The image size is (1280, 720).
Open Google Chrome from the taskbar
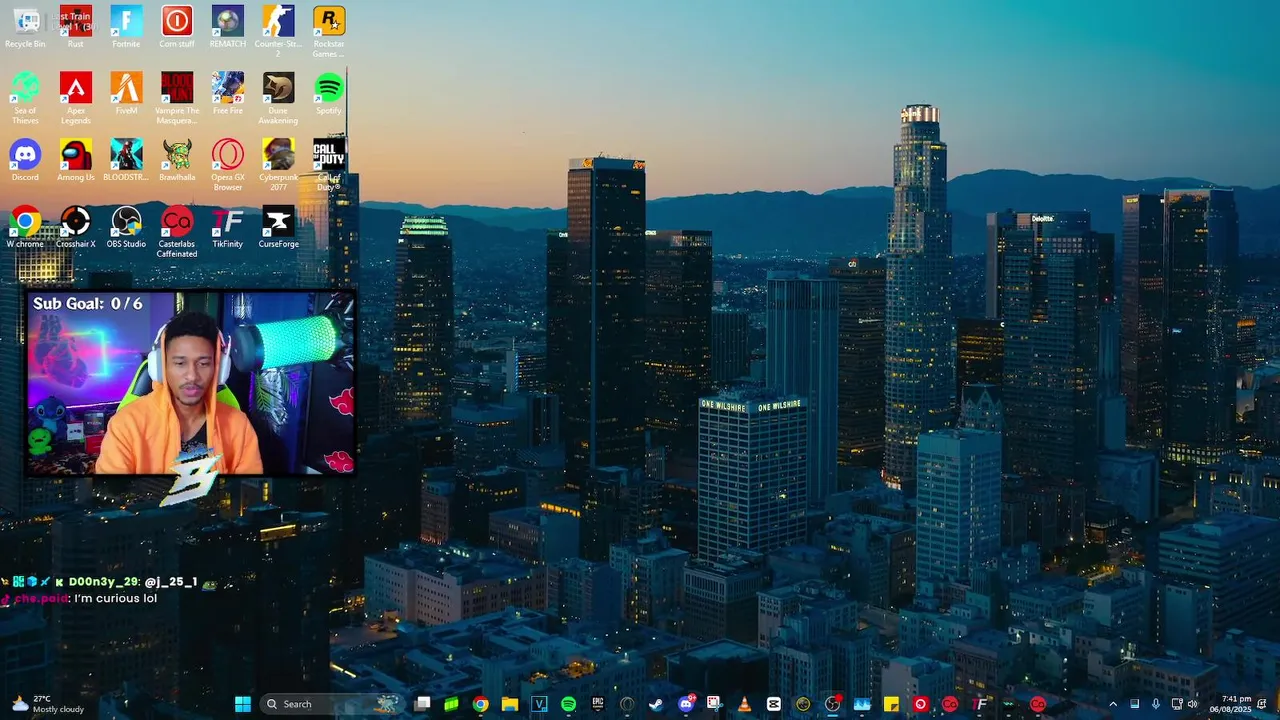click(x=481, y=704)
